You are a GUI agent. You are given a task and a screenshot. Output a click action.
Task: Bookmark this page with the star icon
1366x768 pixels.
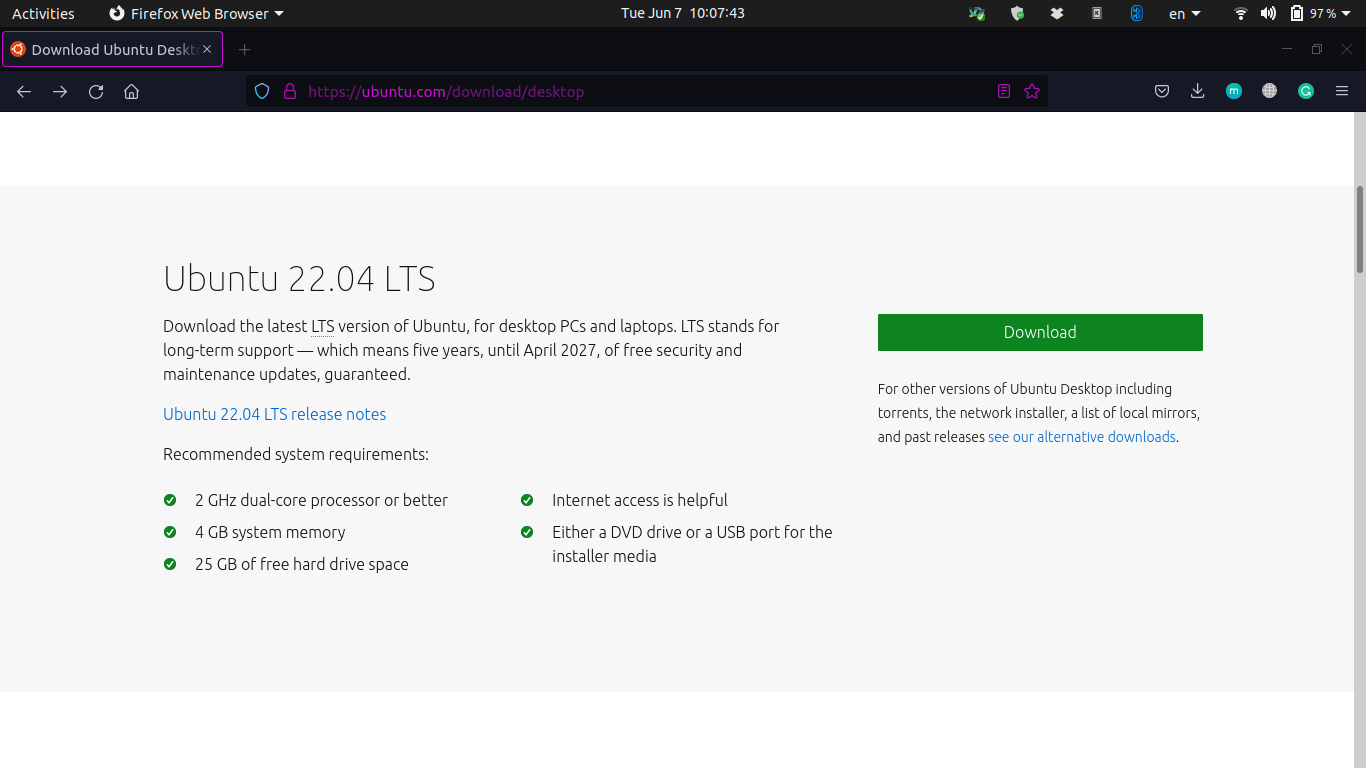click(1032, 90)
